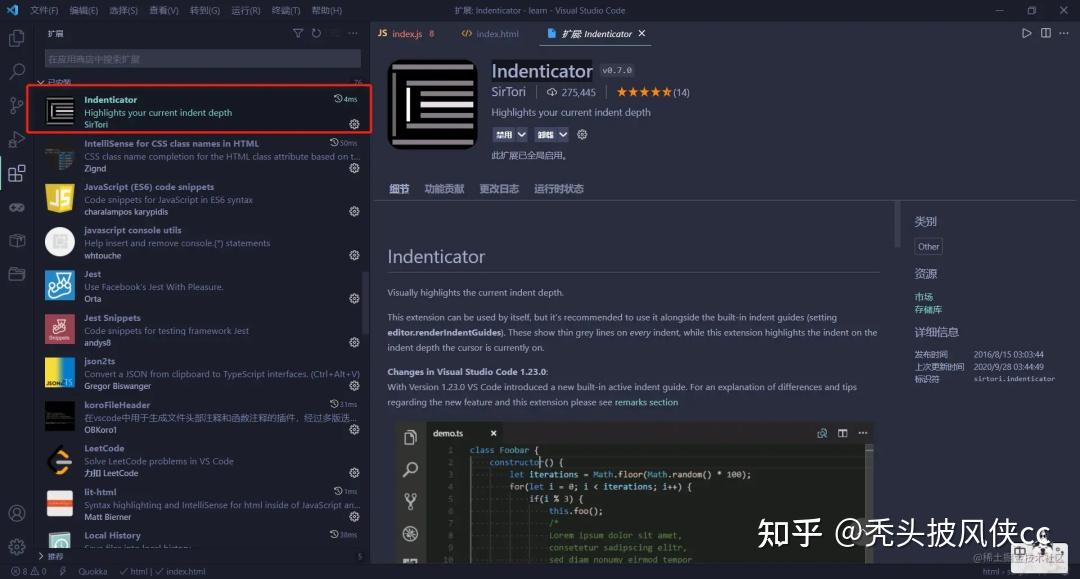This screenshot has width=1080, height=579.
Task: Click the filter extensions funnel icon
Action: (298, 33)
